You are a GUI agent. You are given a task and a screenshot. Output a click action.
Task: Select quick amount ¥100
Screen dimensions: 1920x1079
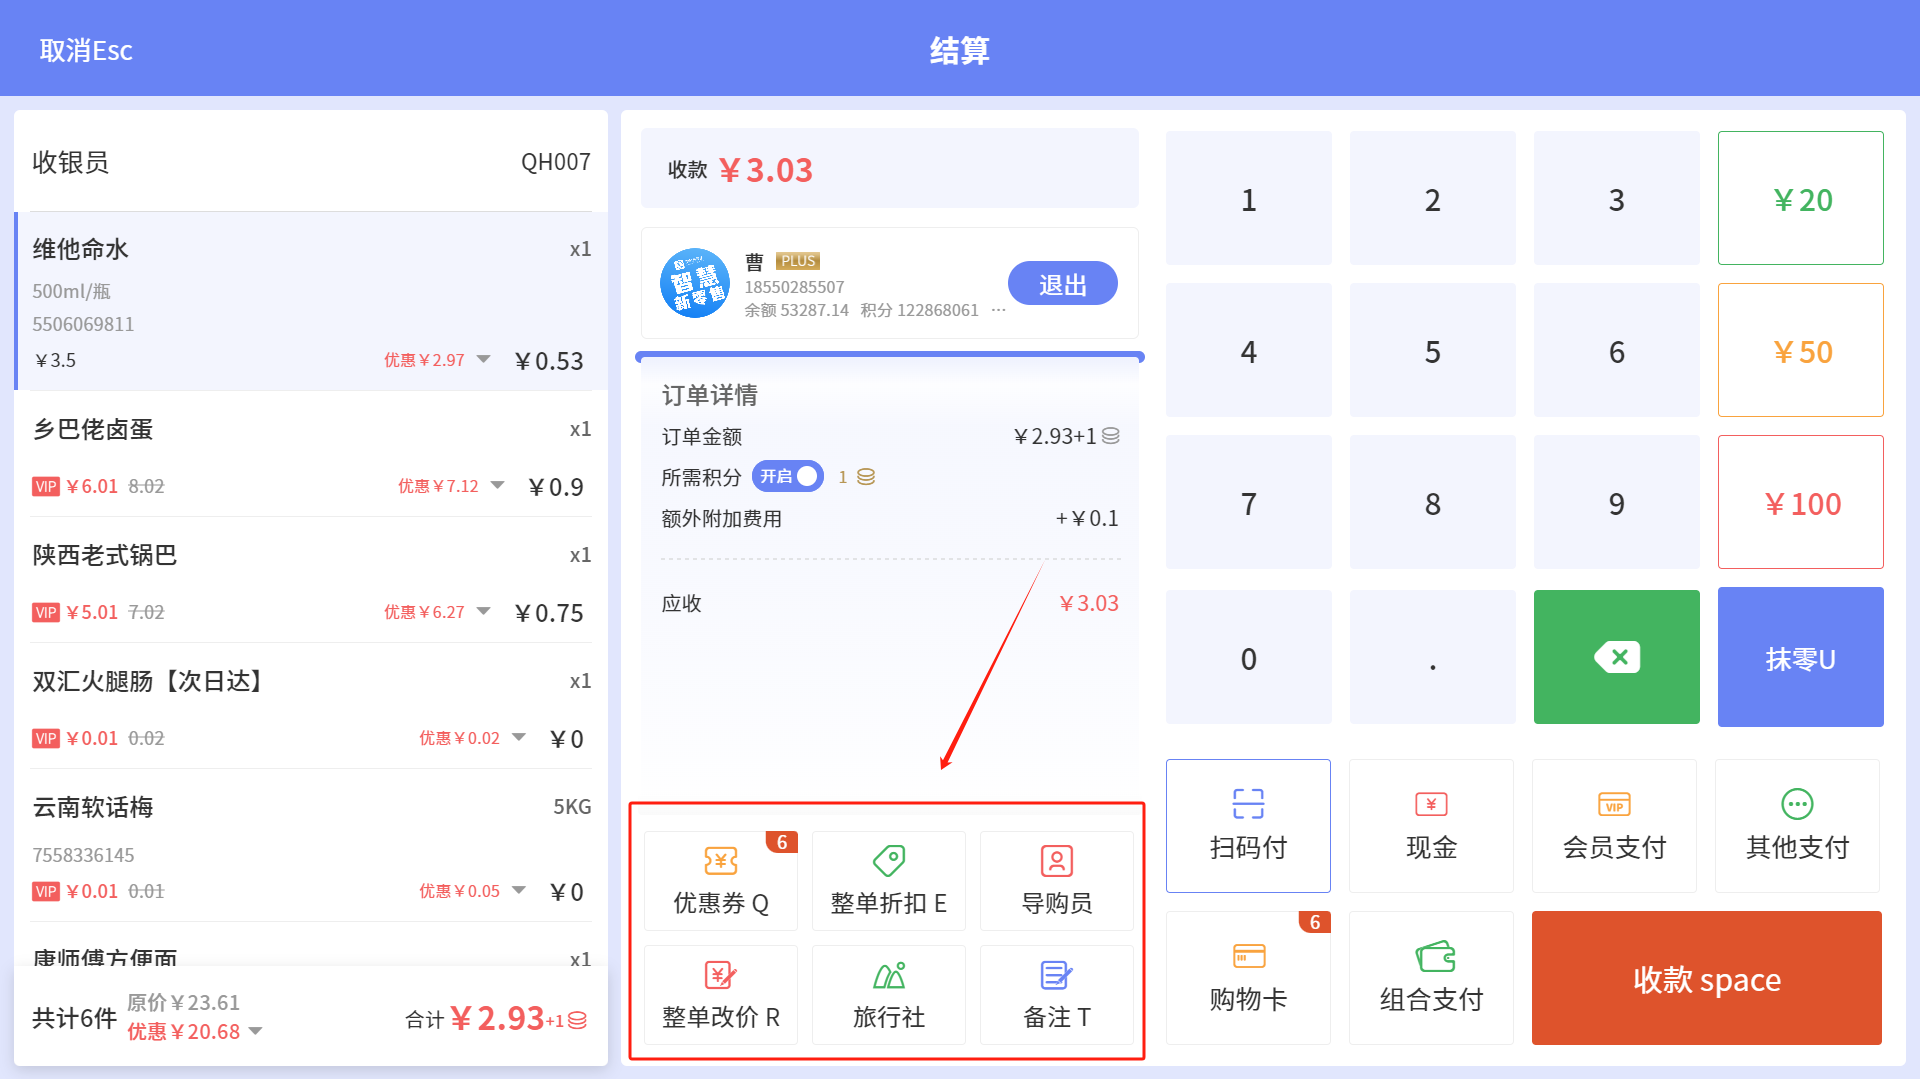pyautogui.click(x=1800, y=502)
